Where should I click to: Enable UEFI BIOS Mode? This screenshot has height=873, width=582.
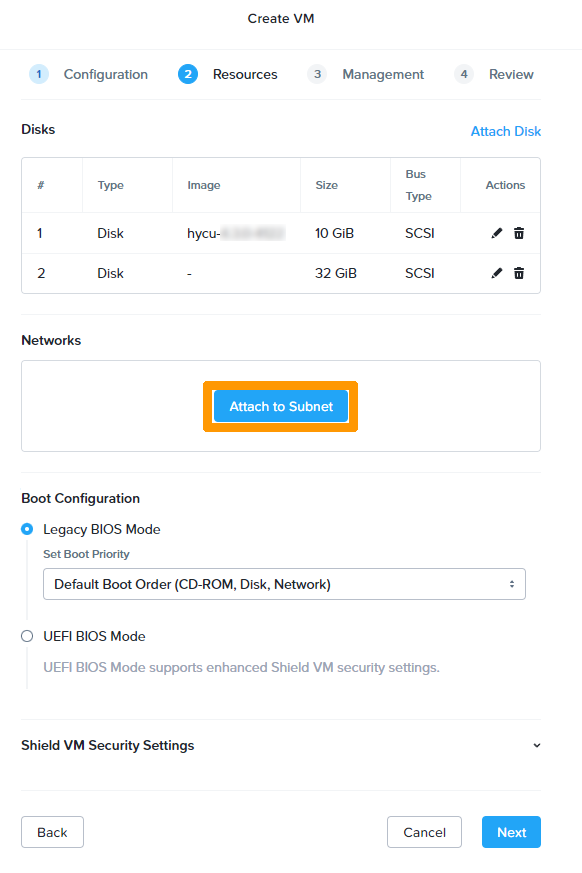click(x=28, y=636)
